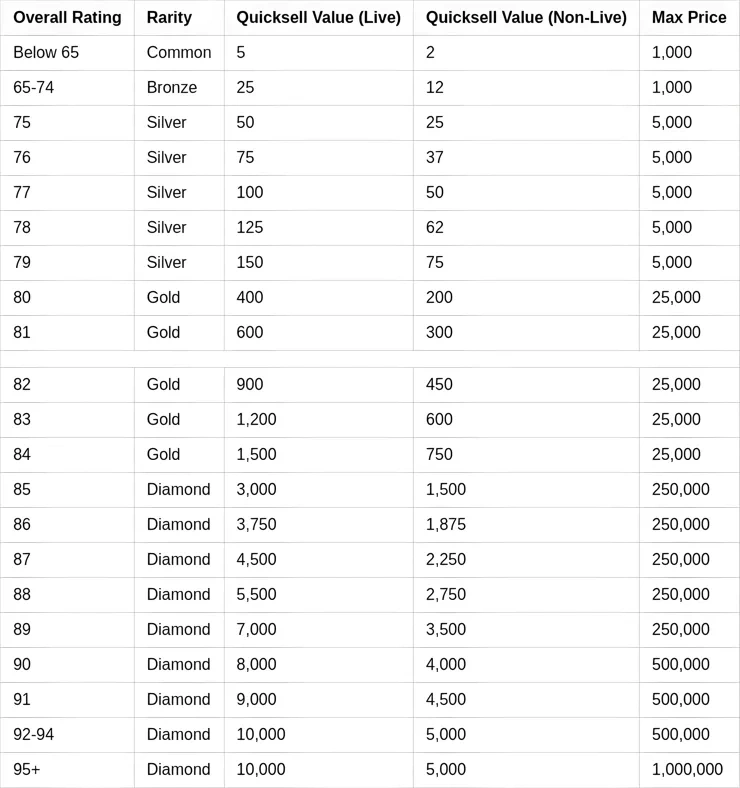Click the 'Overall Rating' column header
This screenshot has width=740, height=788.
[67, 18]
